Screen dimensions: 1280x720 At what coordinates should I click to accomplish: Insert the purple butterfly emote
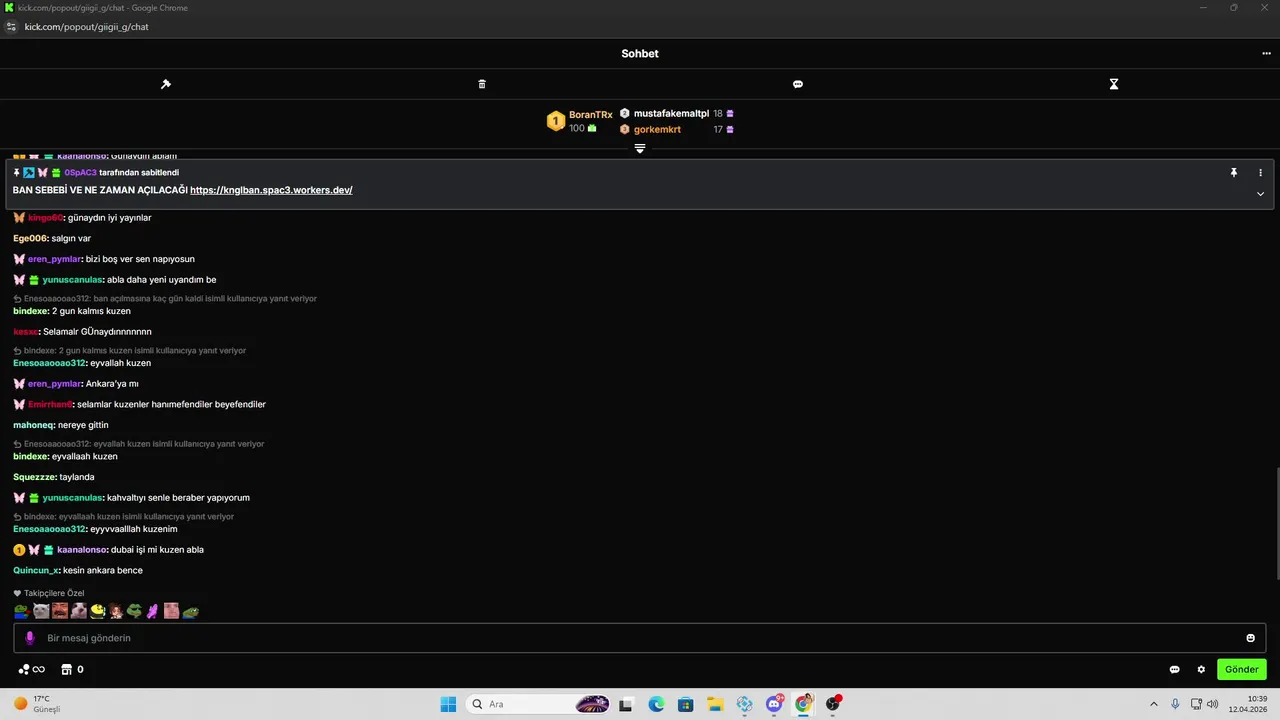pyautogui.click(x=153, y=611)
